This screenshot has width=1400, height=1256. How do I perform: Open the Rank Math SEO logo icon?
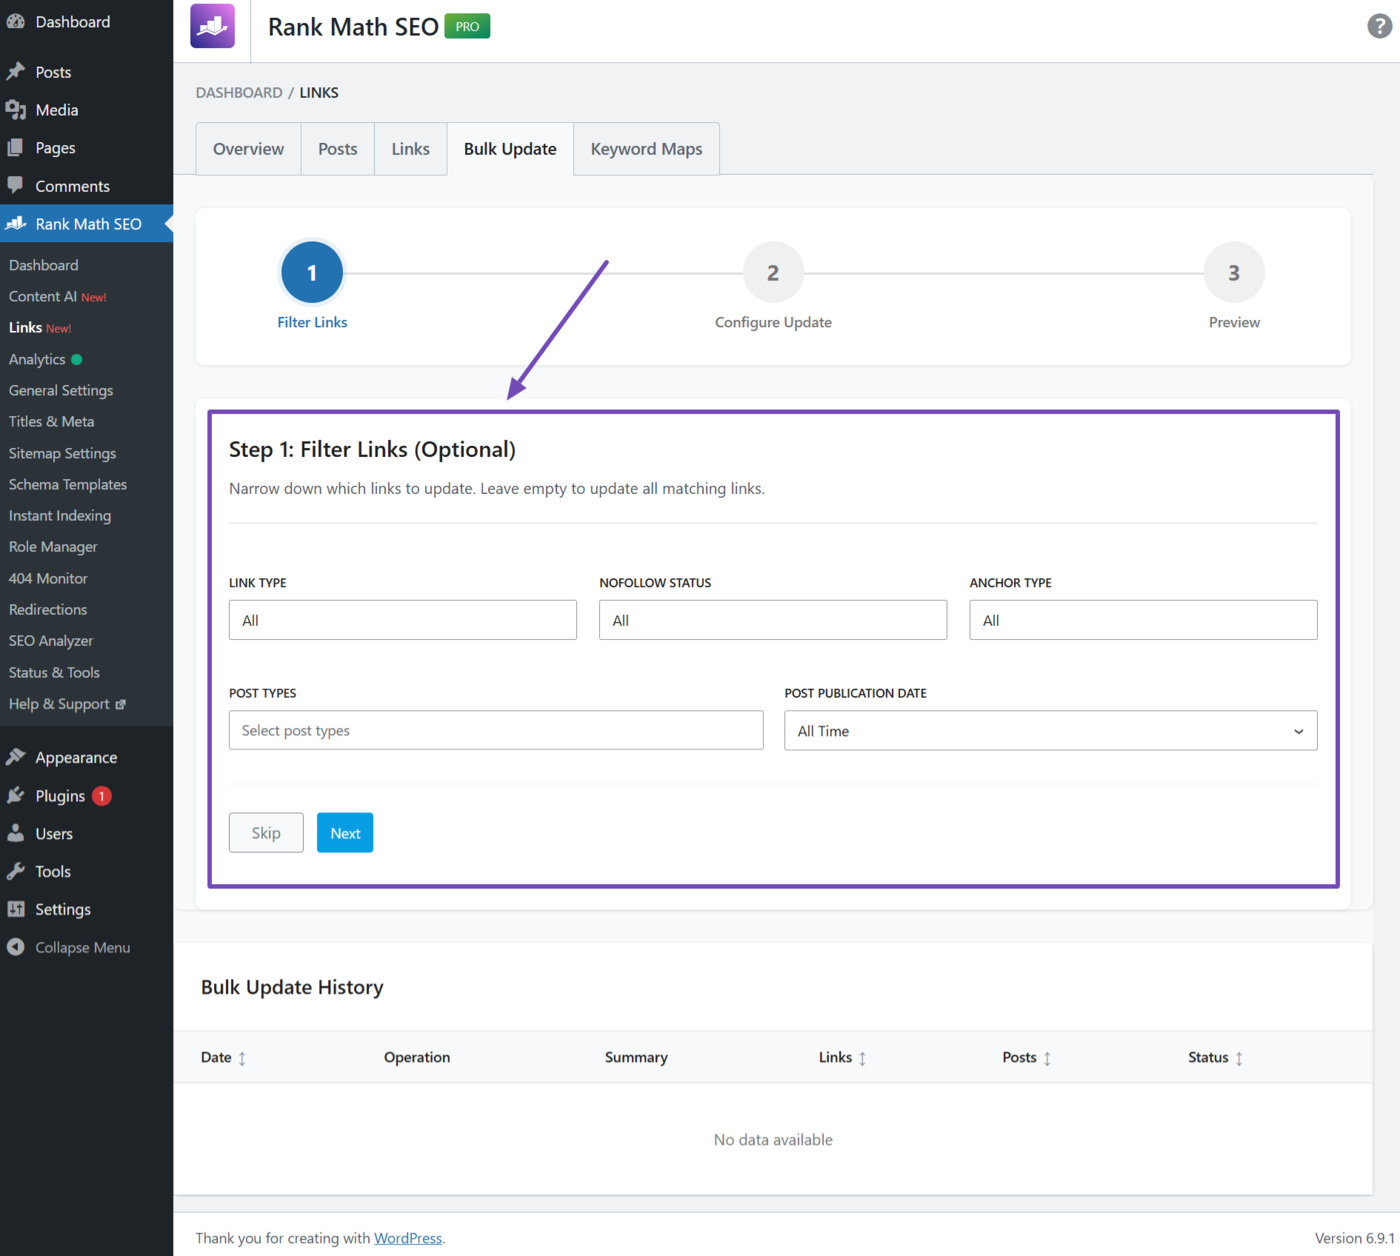pyautogui.click(x=211, y=26)
